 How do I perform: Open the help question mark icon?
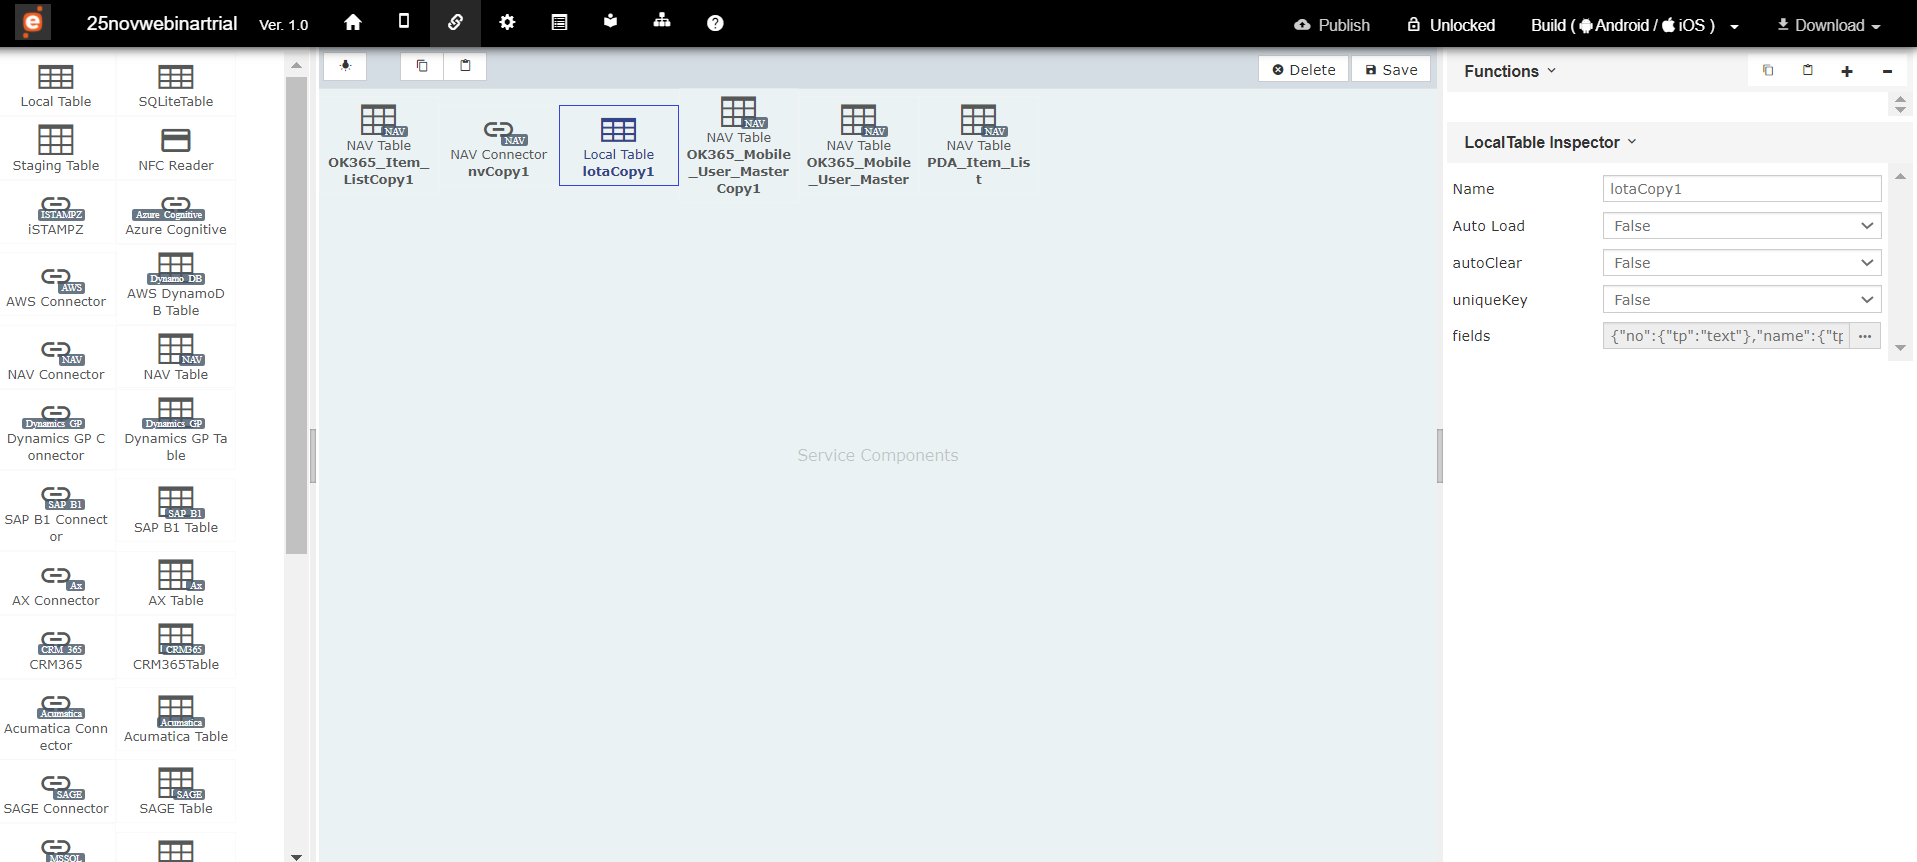pos(715,23)
